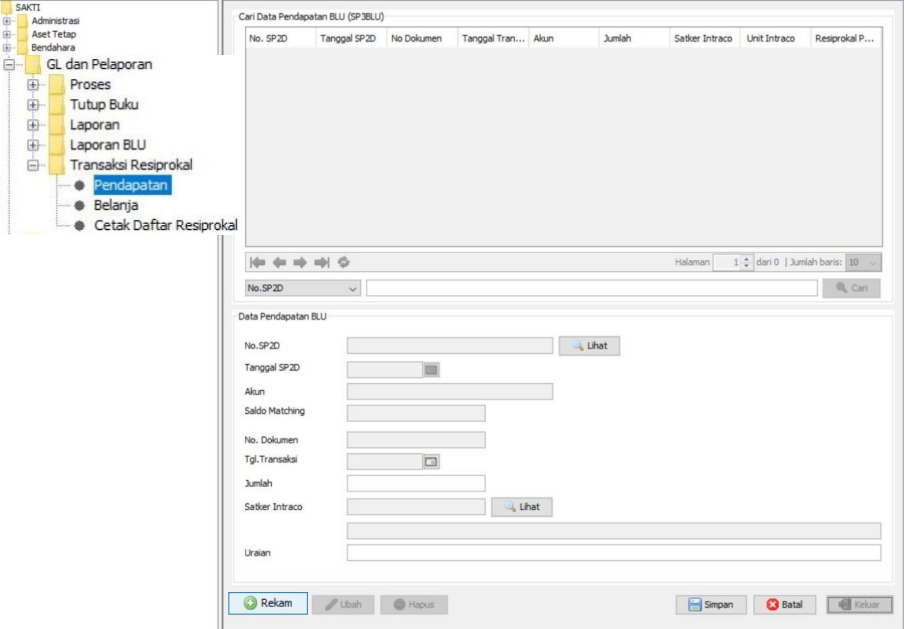Click the previous page arrow icon
The width and height of the screenshot is (904, 629).
(279, 262)
